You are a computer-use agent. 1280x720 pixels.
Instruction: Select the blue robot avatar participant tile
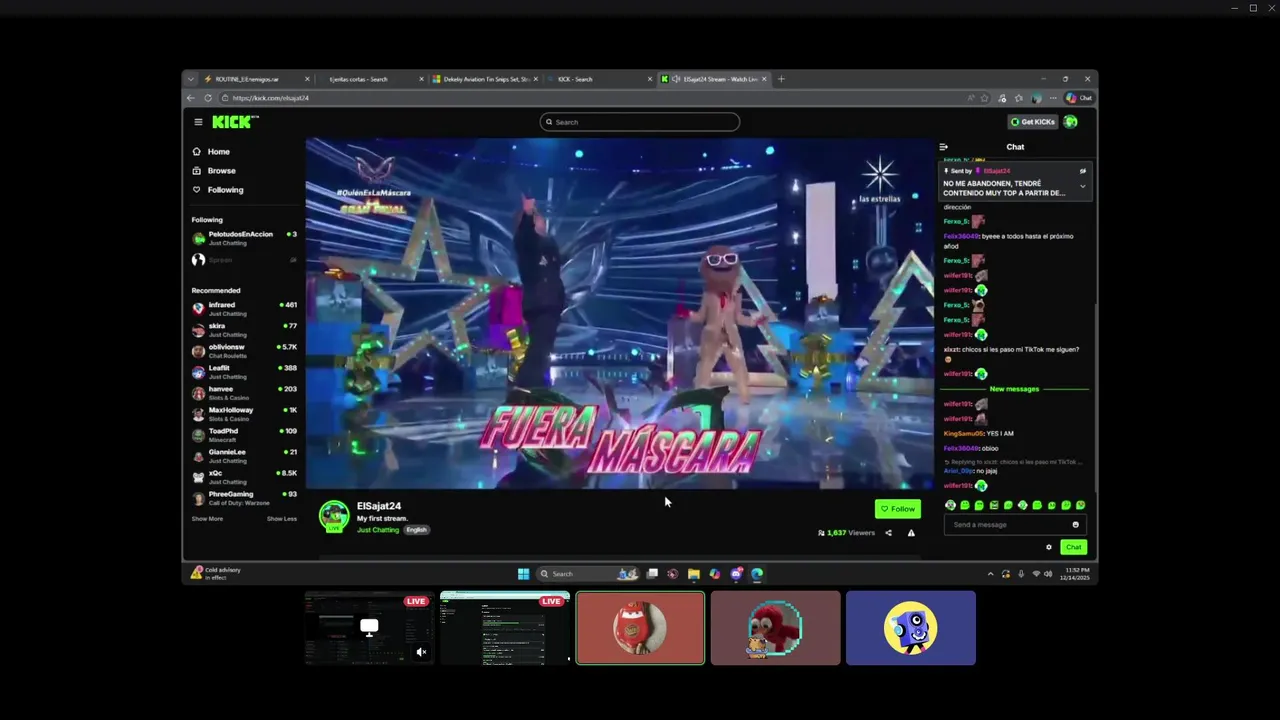[911, 628]
